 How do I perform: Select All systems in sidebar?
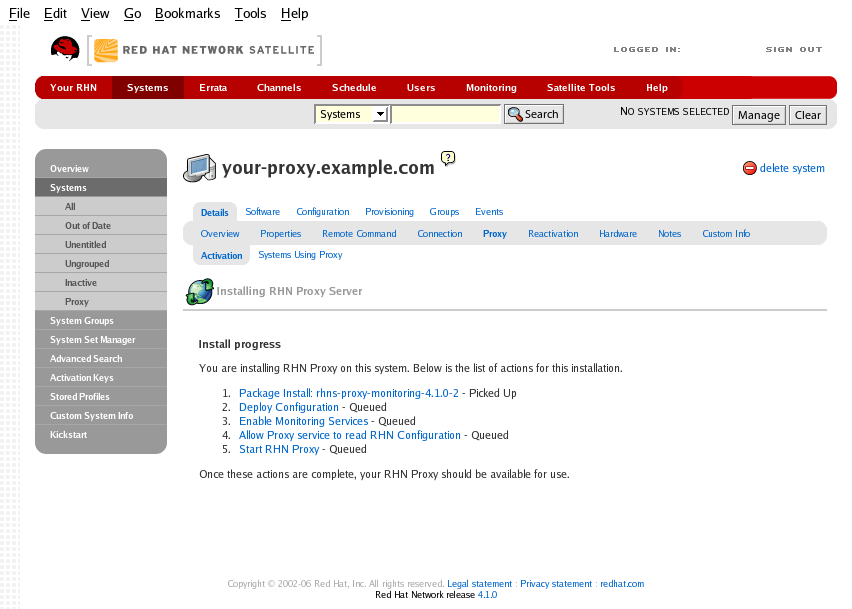(101, 206)
